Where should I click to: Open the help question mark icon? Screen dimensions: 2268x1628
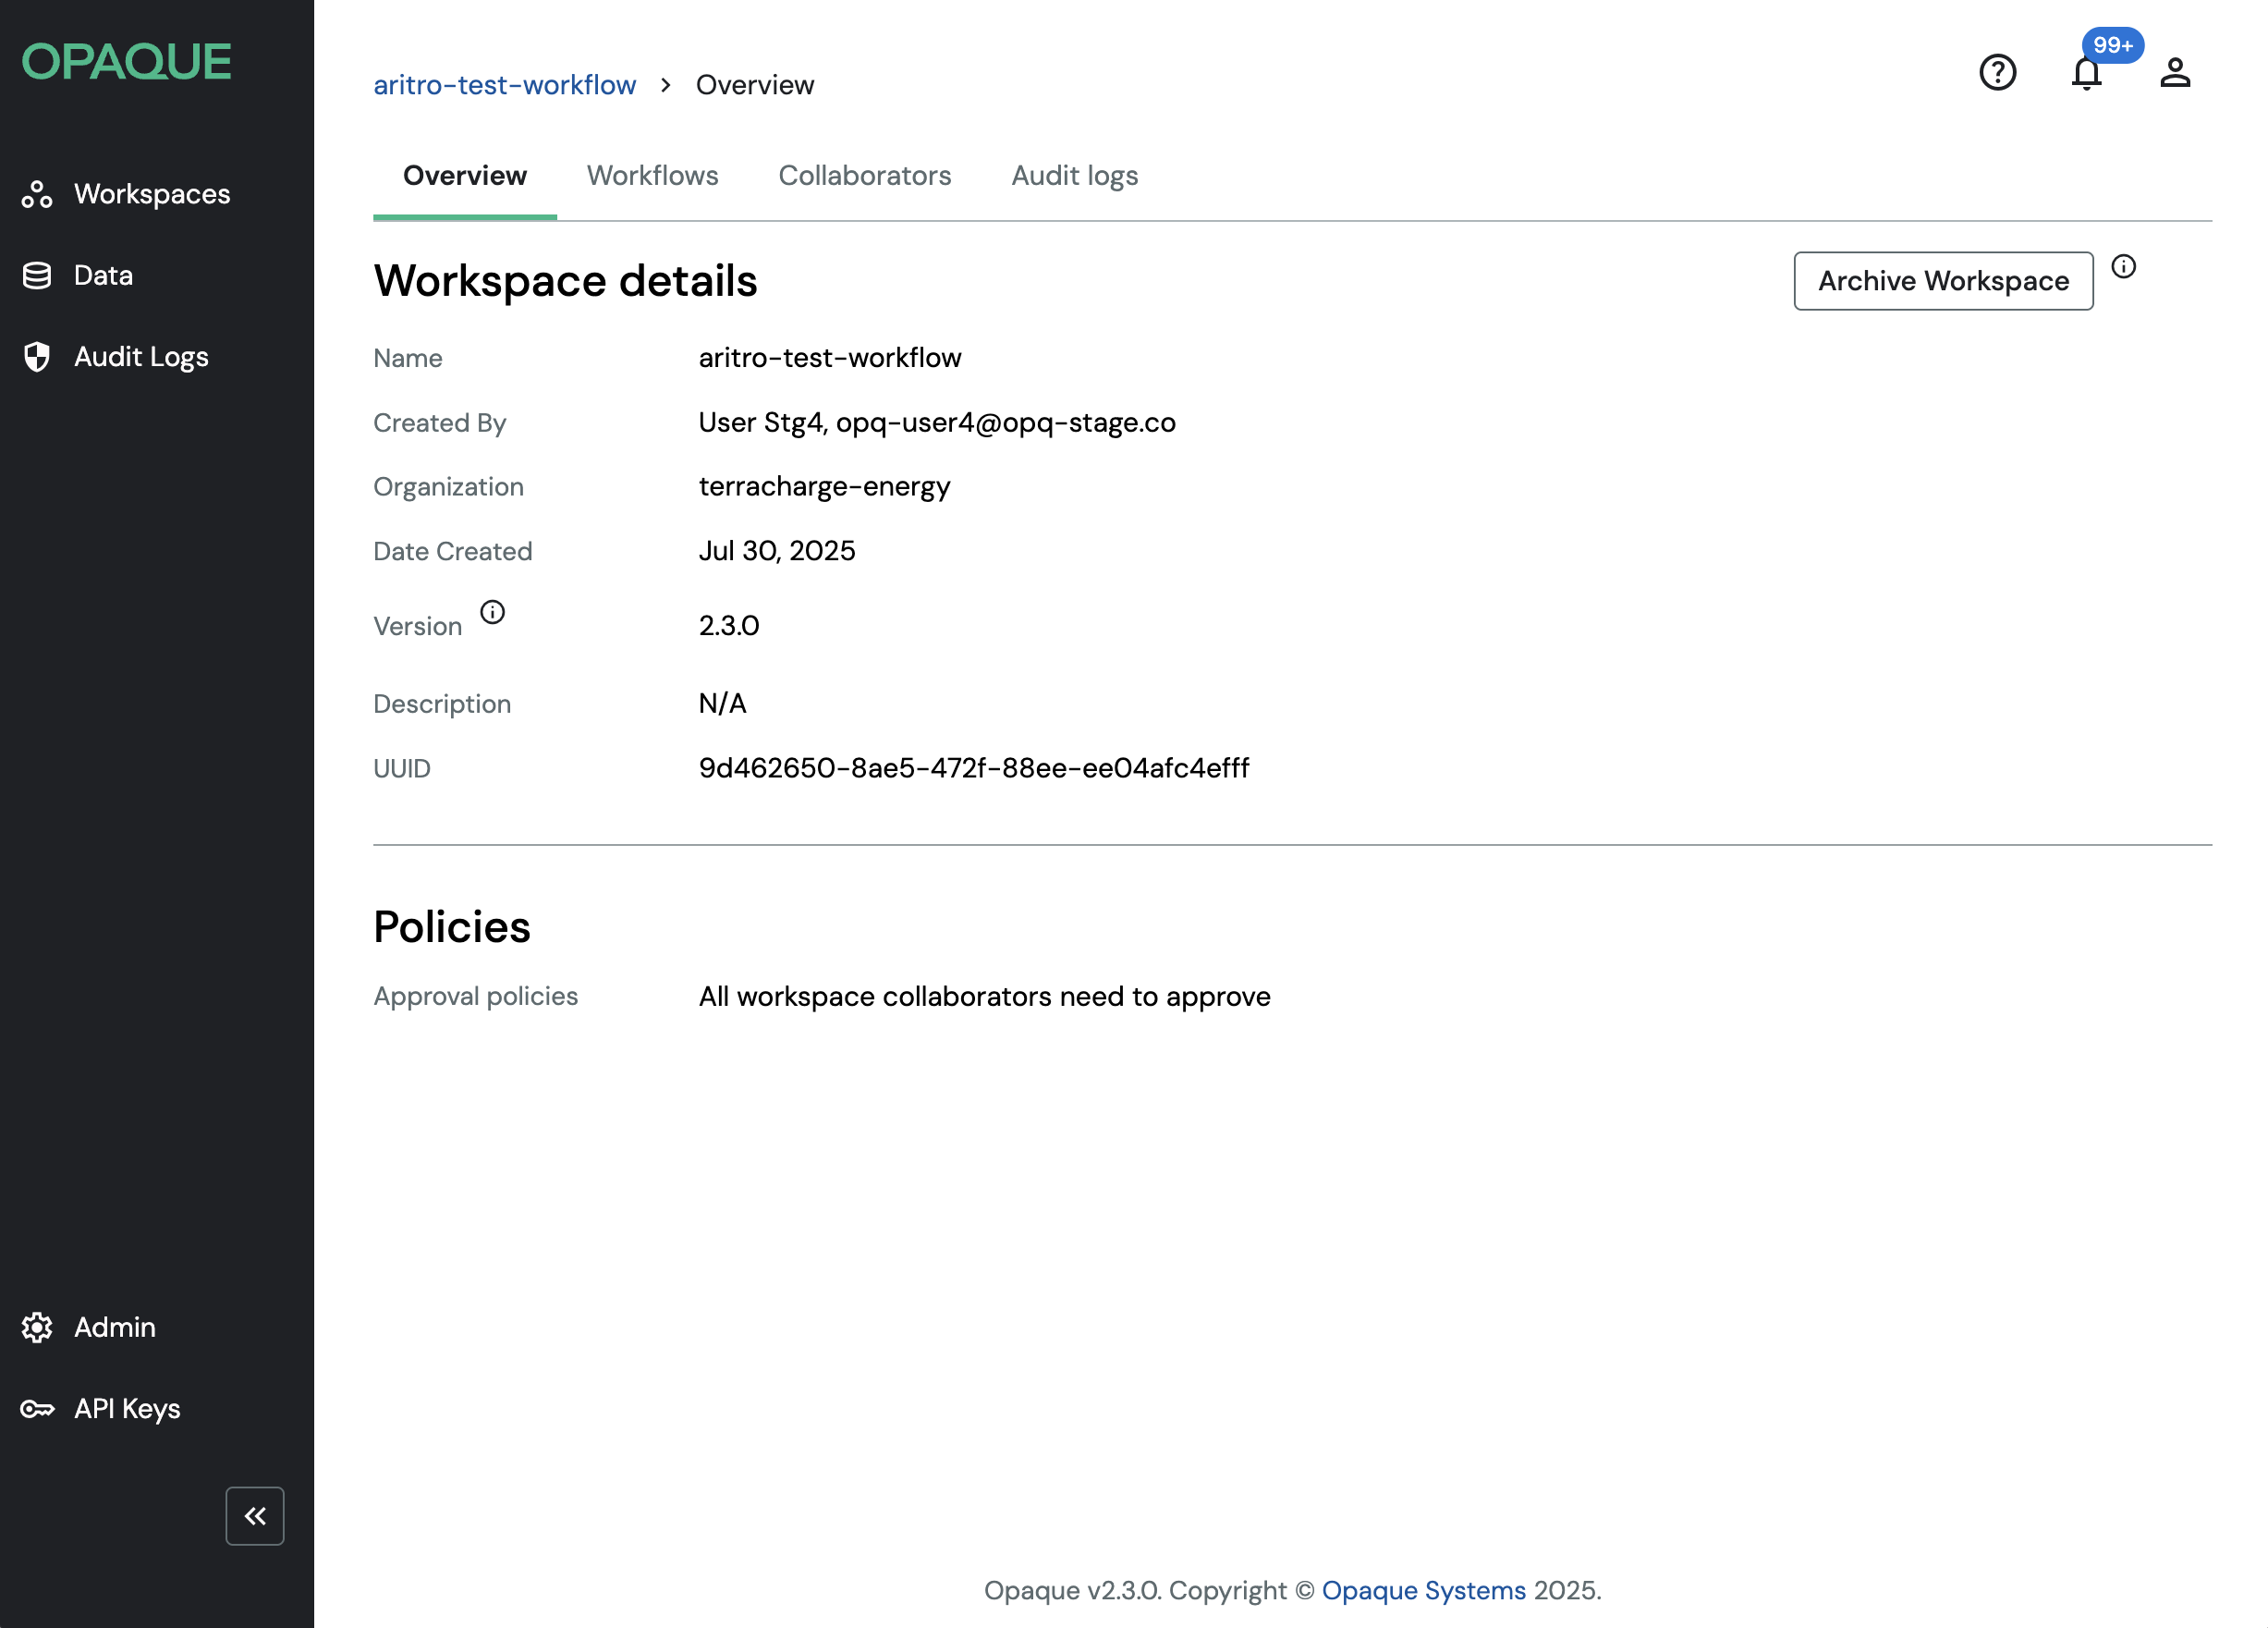tap(1997, 72)
